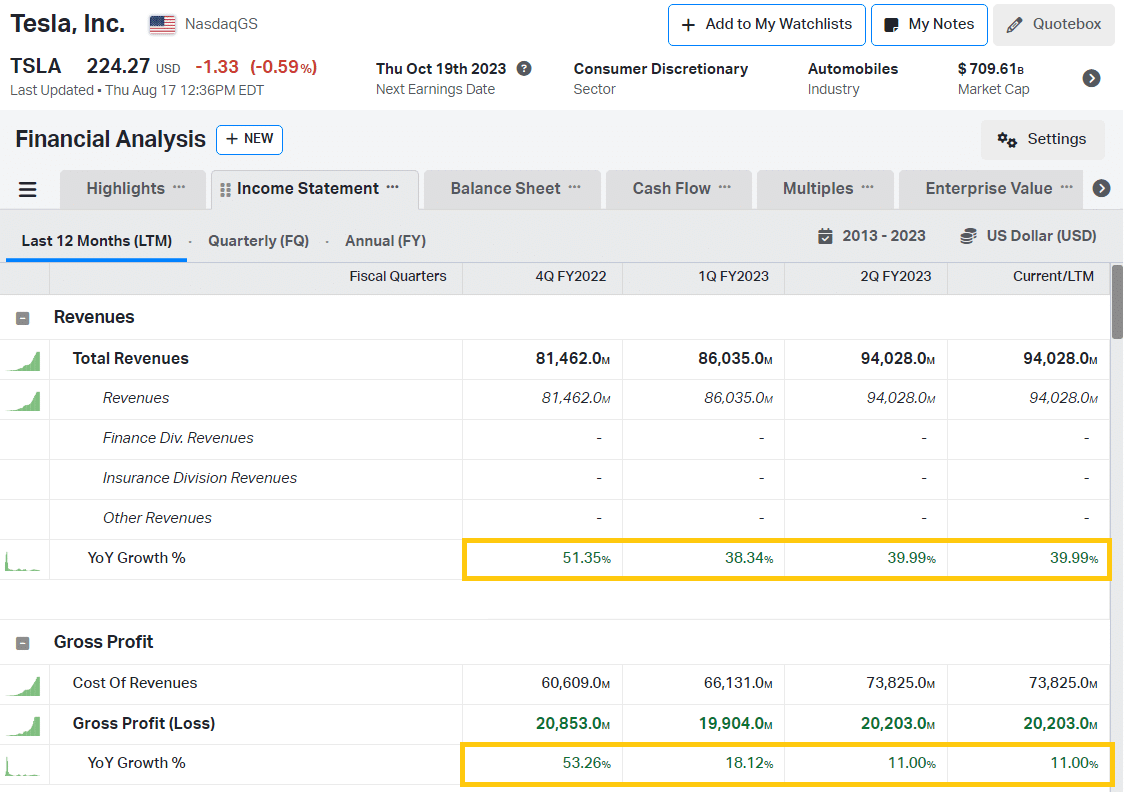Image resolution: width=1124 pixels, height=792 pixels.
Task: Open the Cash Flow tab options ellipsis
Action: [725, 188]
